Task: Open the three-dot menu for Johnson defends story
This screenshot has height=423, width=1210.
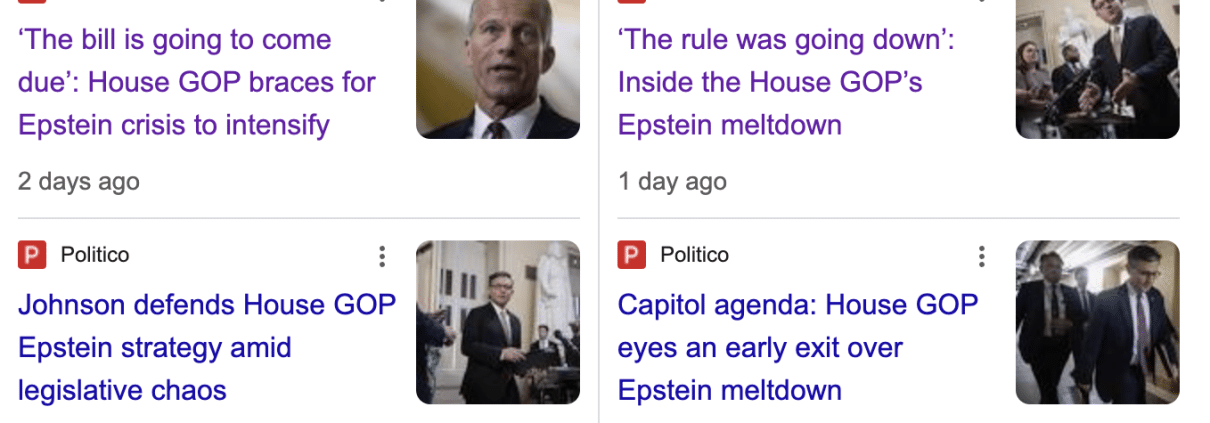Action: 381,257
